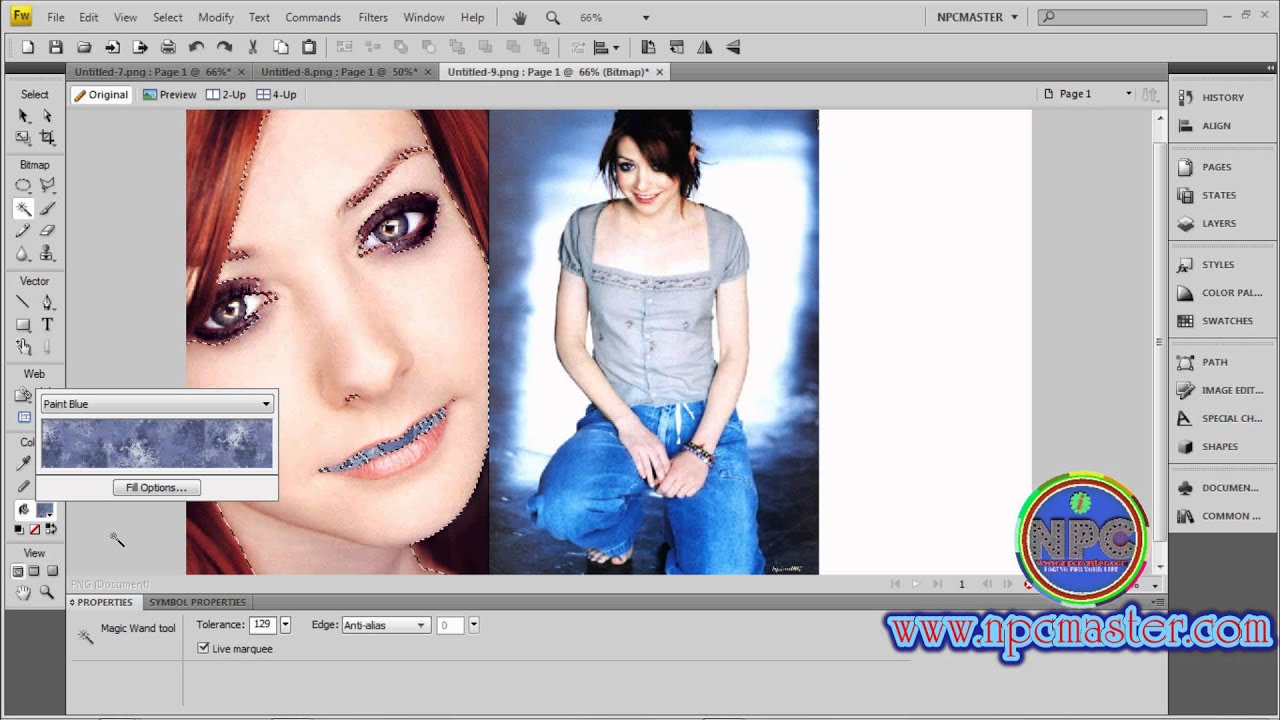Screen dimensions: 1280x720
Task: Toggle the Live marquee checkbox
Action: (x=204, y=649)
